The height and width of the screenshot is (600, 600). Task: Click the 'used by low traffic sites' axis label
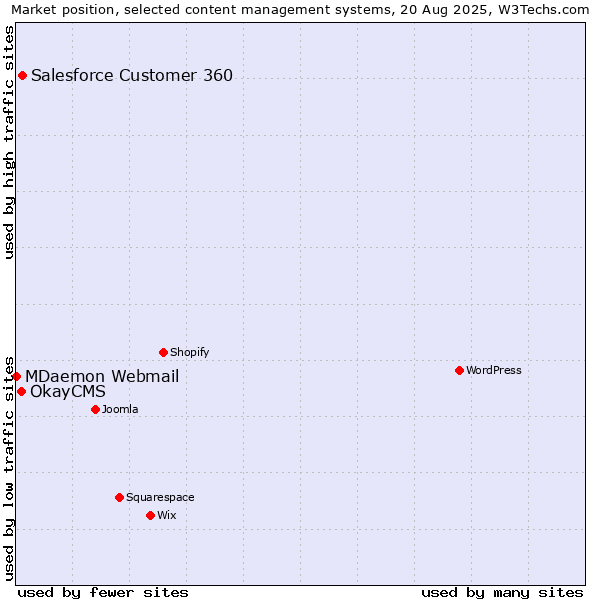point(8,470)
